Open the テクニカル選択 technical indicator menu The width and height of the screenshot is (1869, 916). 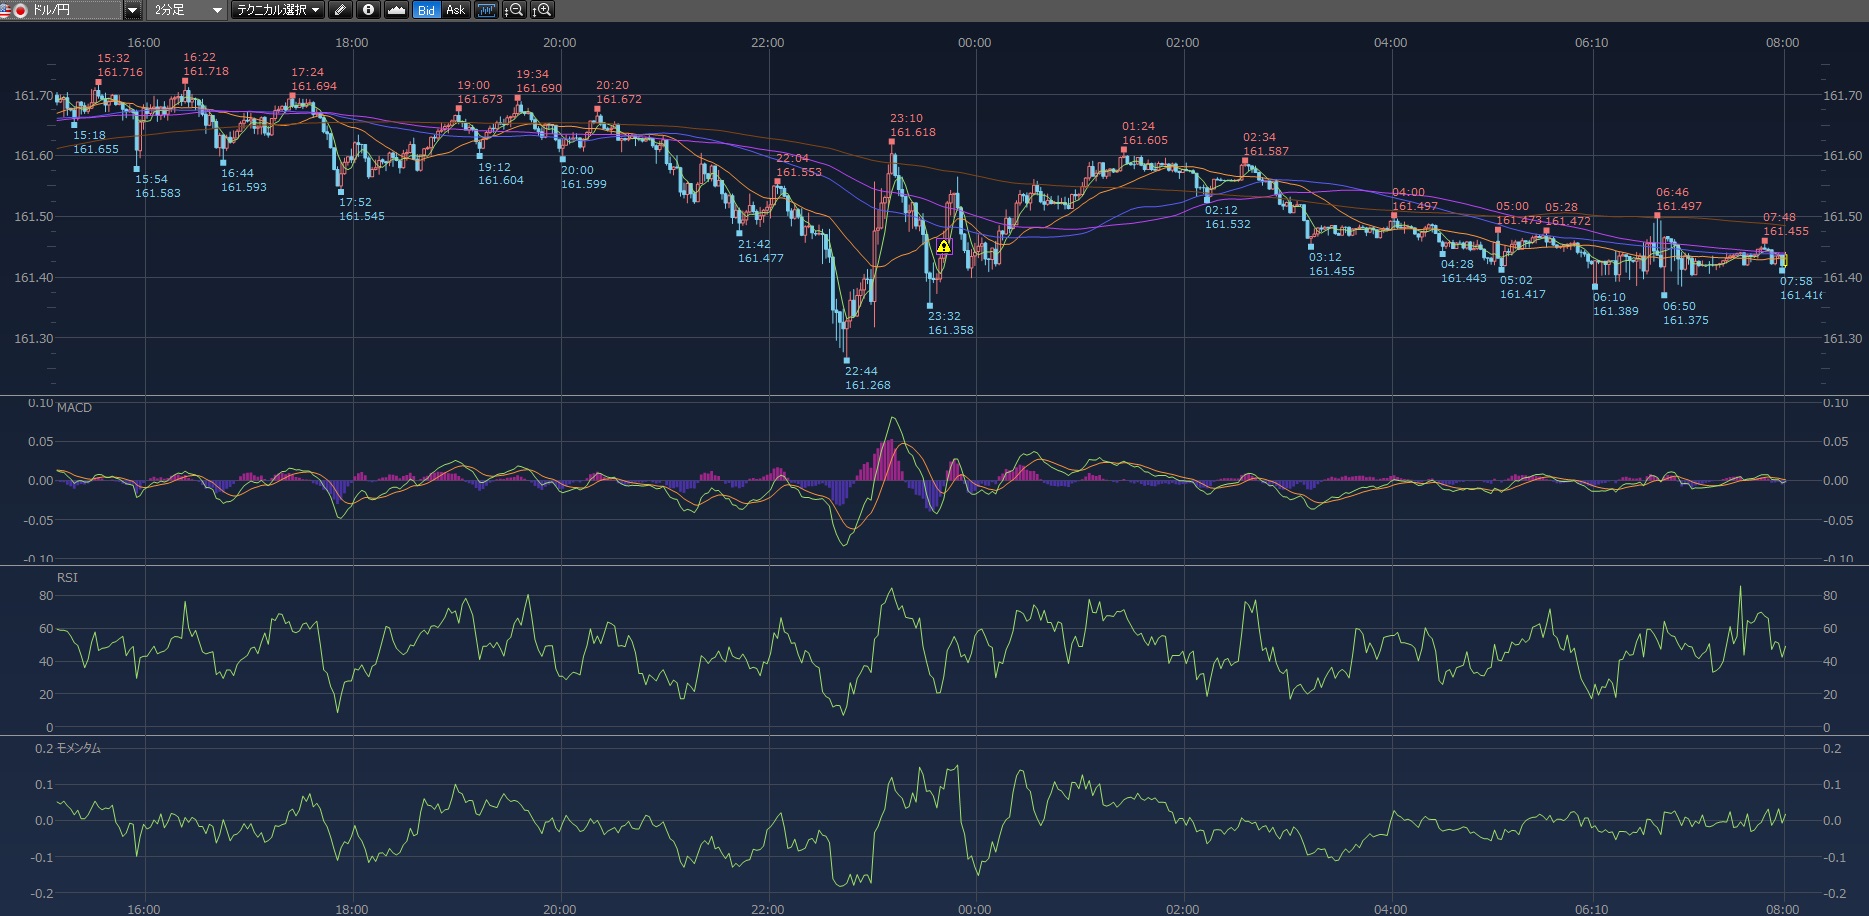pyautogui.click(x=277, y=10)
